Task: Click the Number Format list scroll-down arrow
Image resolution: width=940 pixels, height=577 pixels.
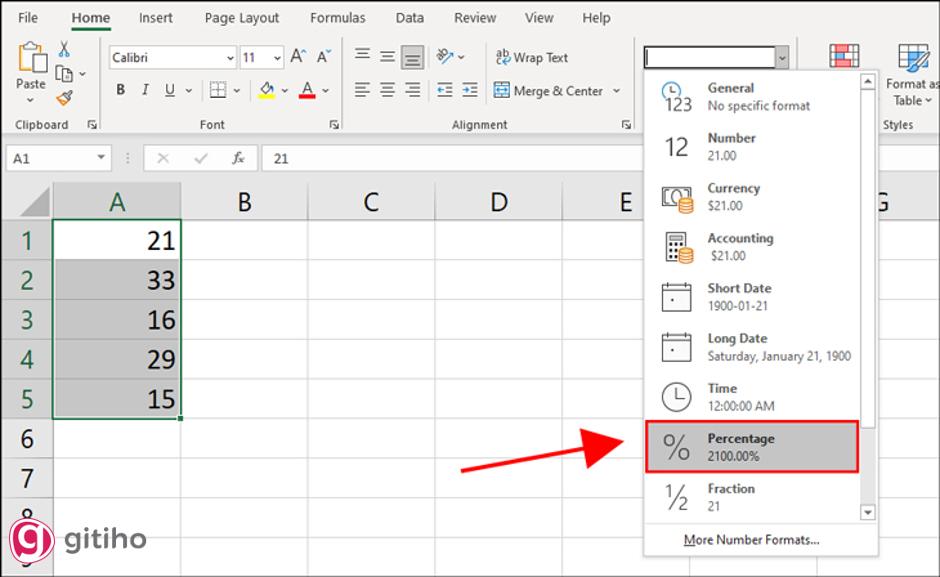Action: [x=867, y=512]
